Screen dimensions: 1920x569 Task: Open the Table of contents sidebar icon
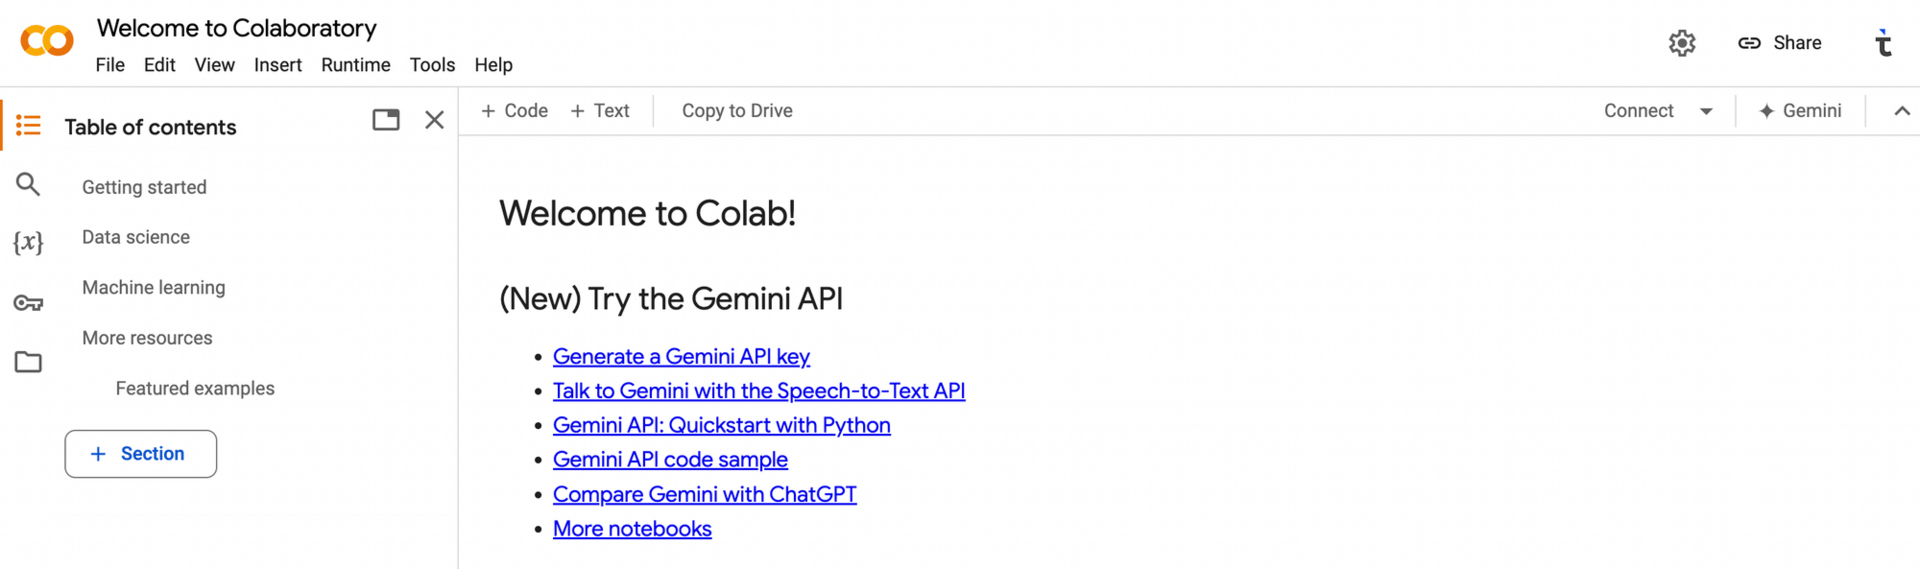tap(28, 125)
